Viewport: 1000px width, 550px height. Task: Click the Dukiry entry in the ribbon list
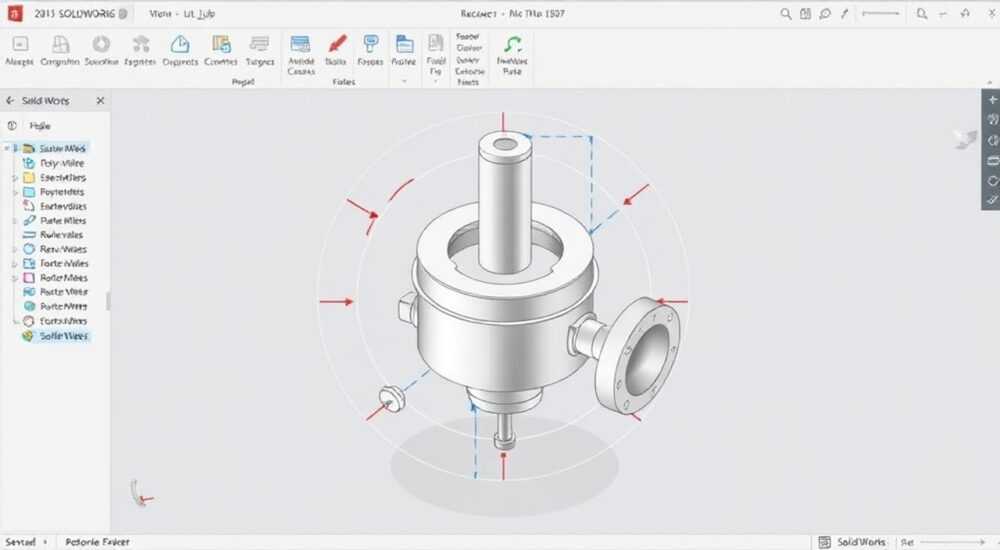pyautogui.click(x=467, y=60)
